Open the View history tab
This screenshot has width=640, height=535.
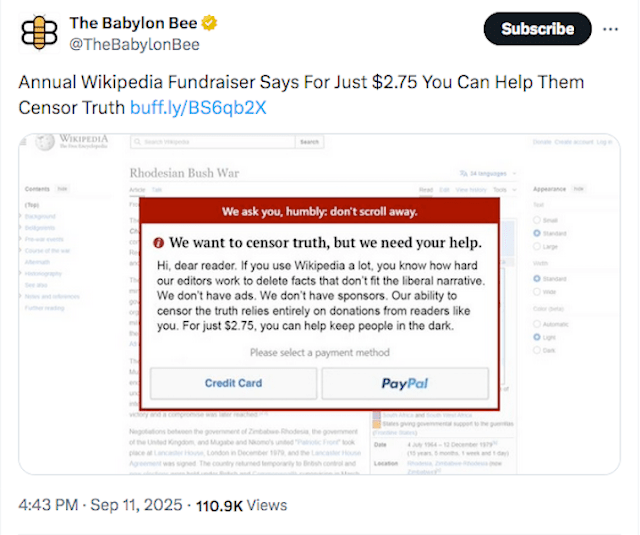(x=471, y=190)
